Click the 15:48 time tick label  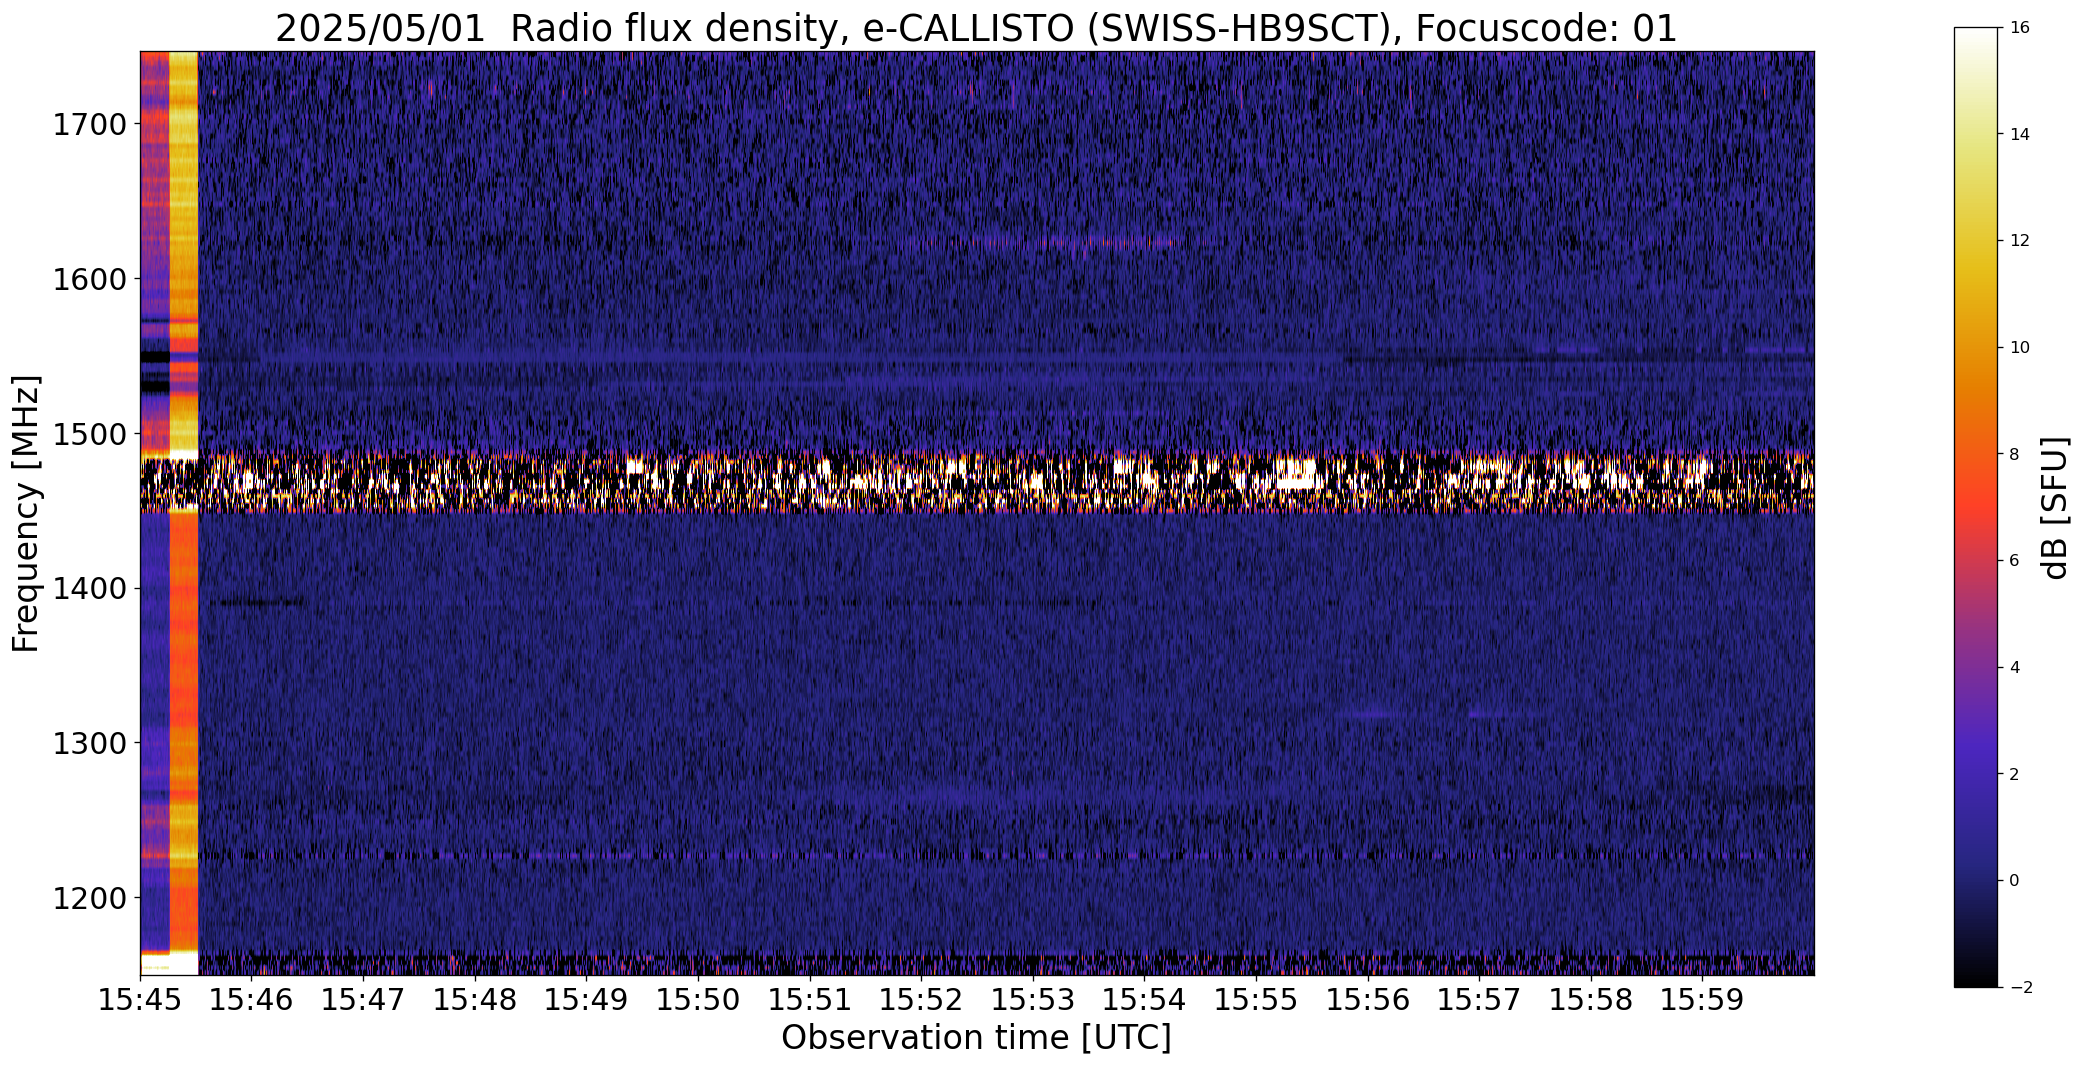[475, 1000]
